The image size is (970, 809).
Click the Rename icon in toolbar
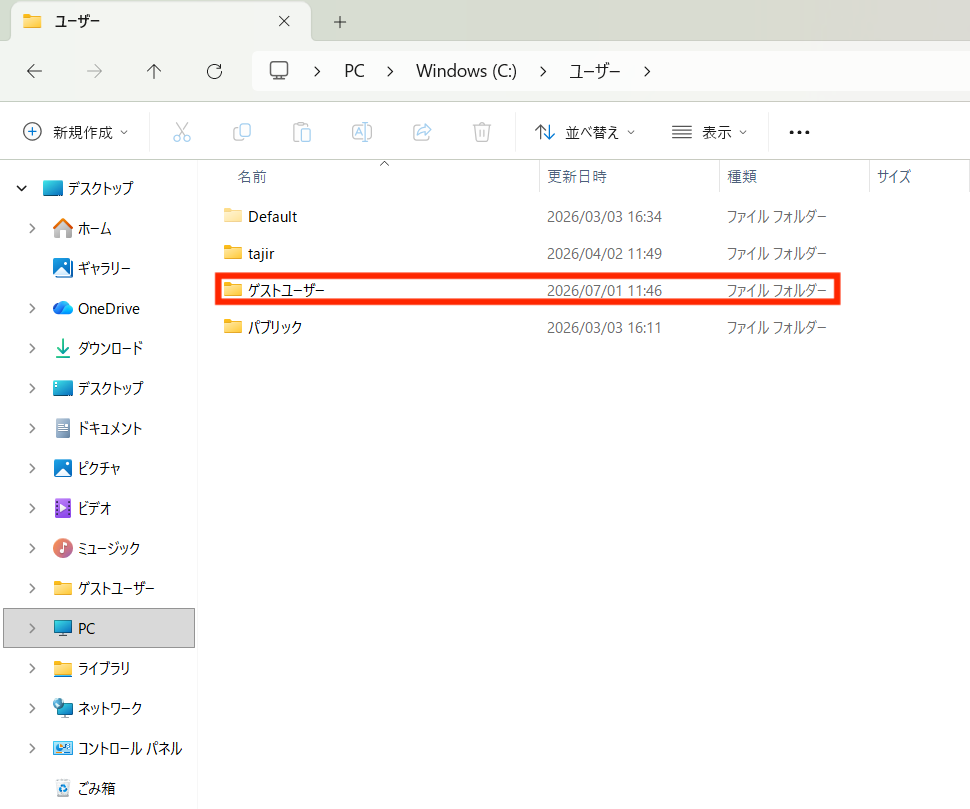362,132
